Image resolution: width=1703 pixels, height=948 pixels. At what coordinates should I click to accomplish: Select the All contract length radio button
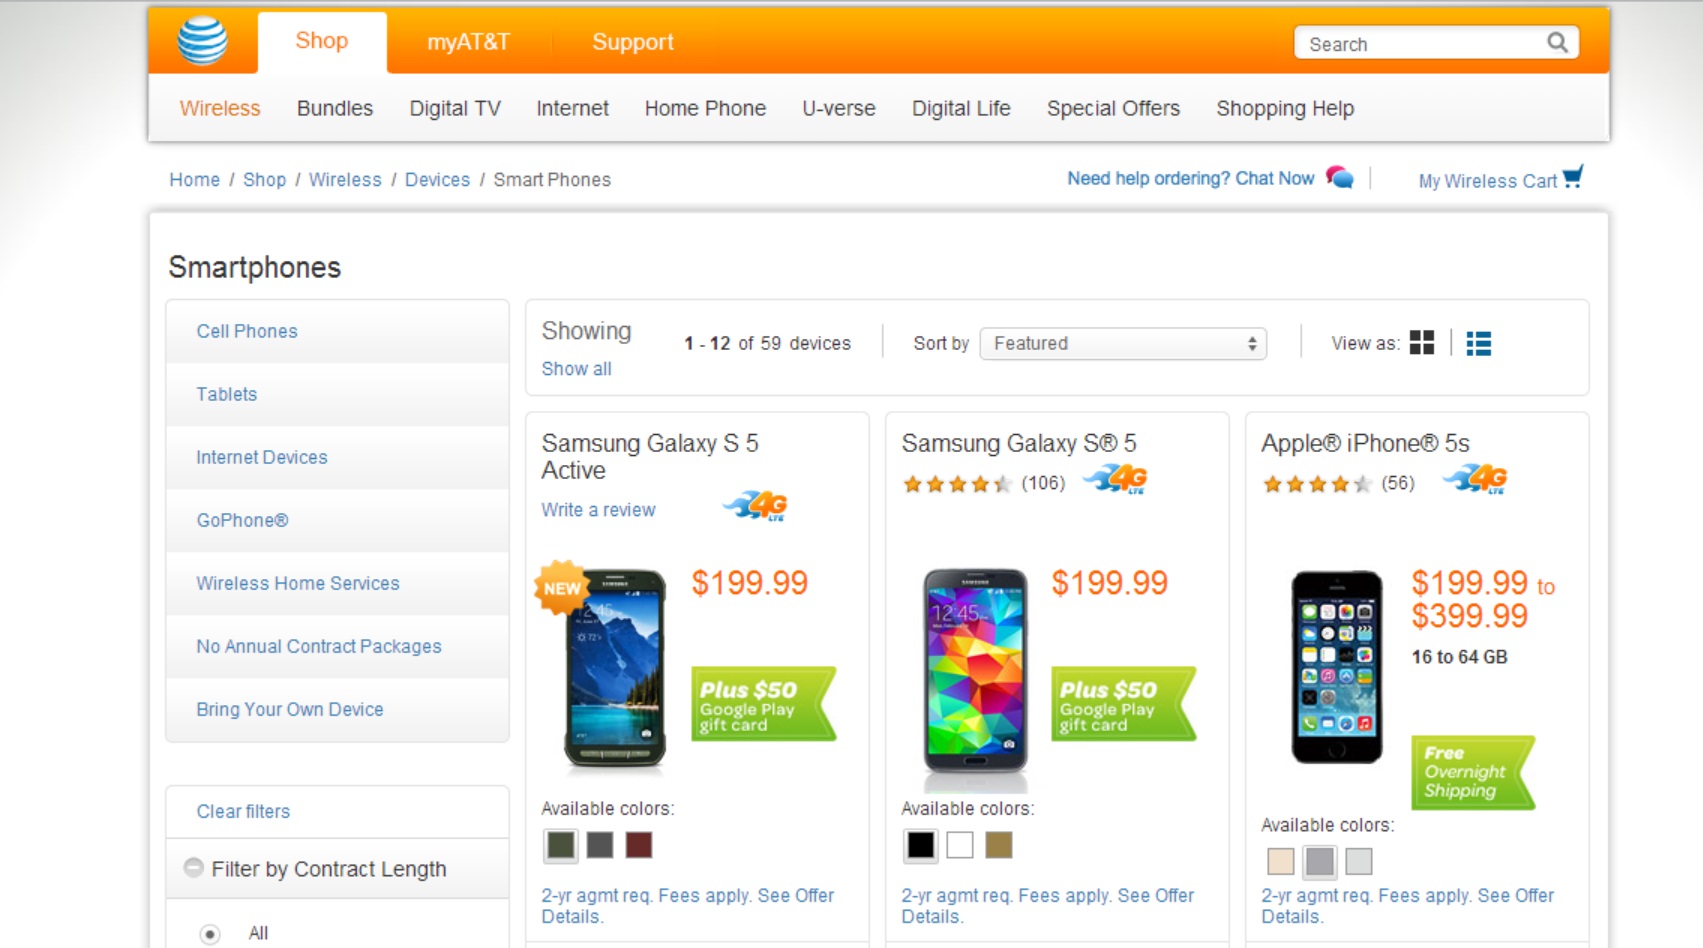tap(210, 934)
